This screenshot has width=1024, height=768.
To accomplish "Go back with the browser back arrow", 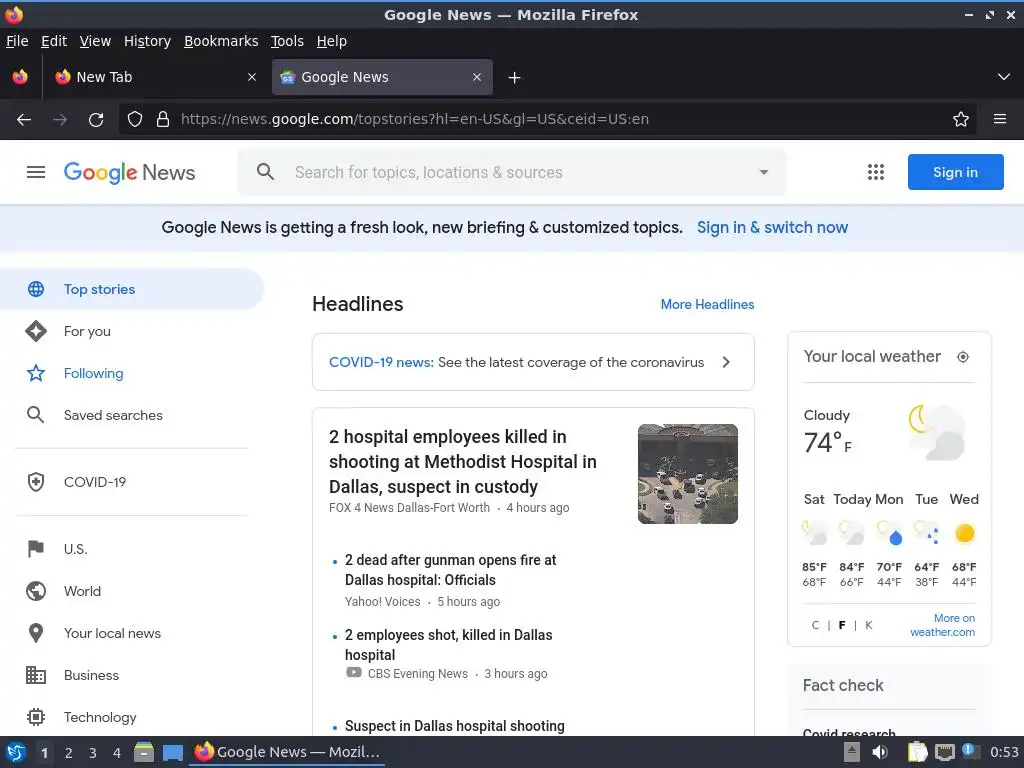I will point(24,120).
